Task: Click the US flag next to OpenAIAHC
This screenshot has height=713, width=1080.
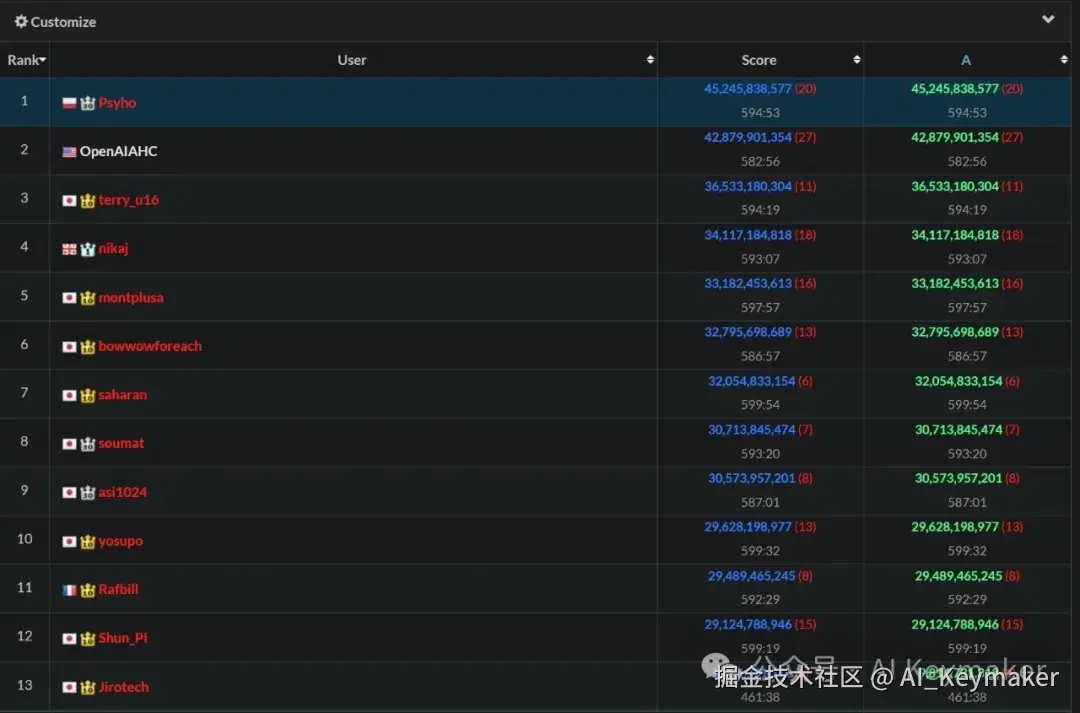Action: 68,151
